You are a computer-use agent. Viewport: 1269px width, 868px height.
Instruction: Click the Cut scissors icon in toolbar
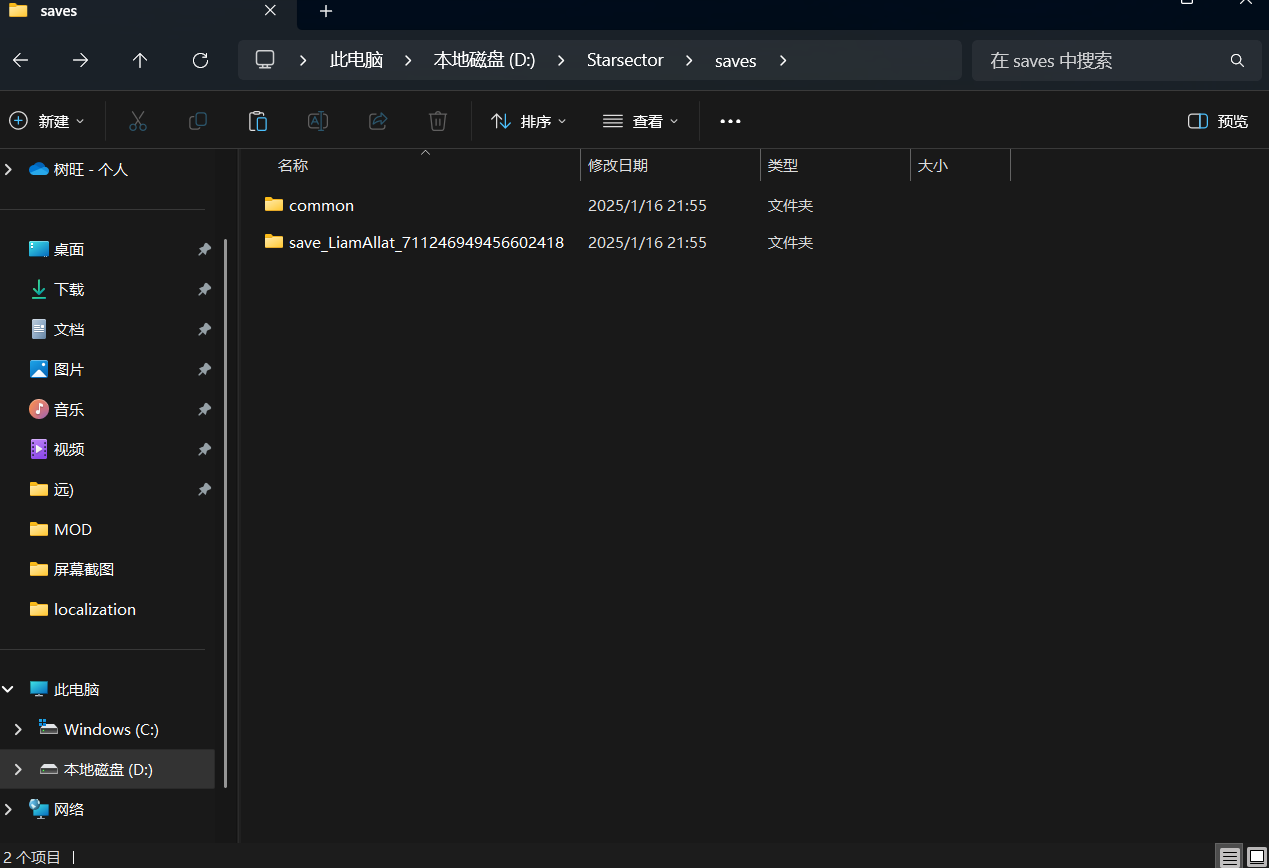tap(138, 121)
